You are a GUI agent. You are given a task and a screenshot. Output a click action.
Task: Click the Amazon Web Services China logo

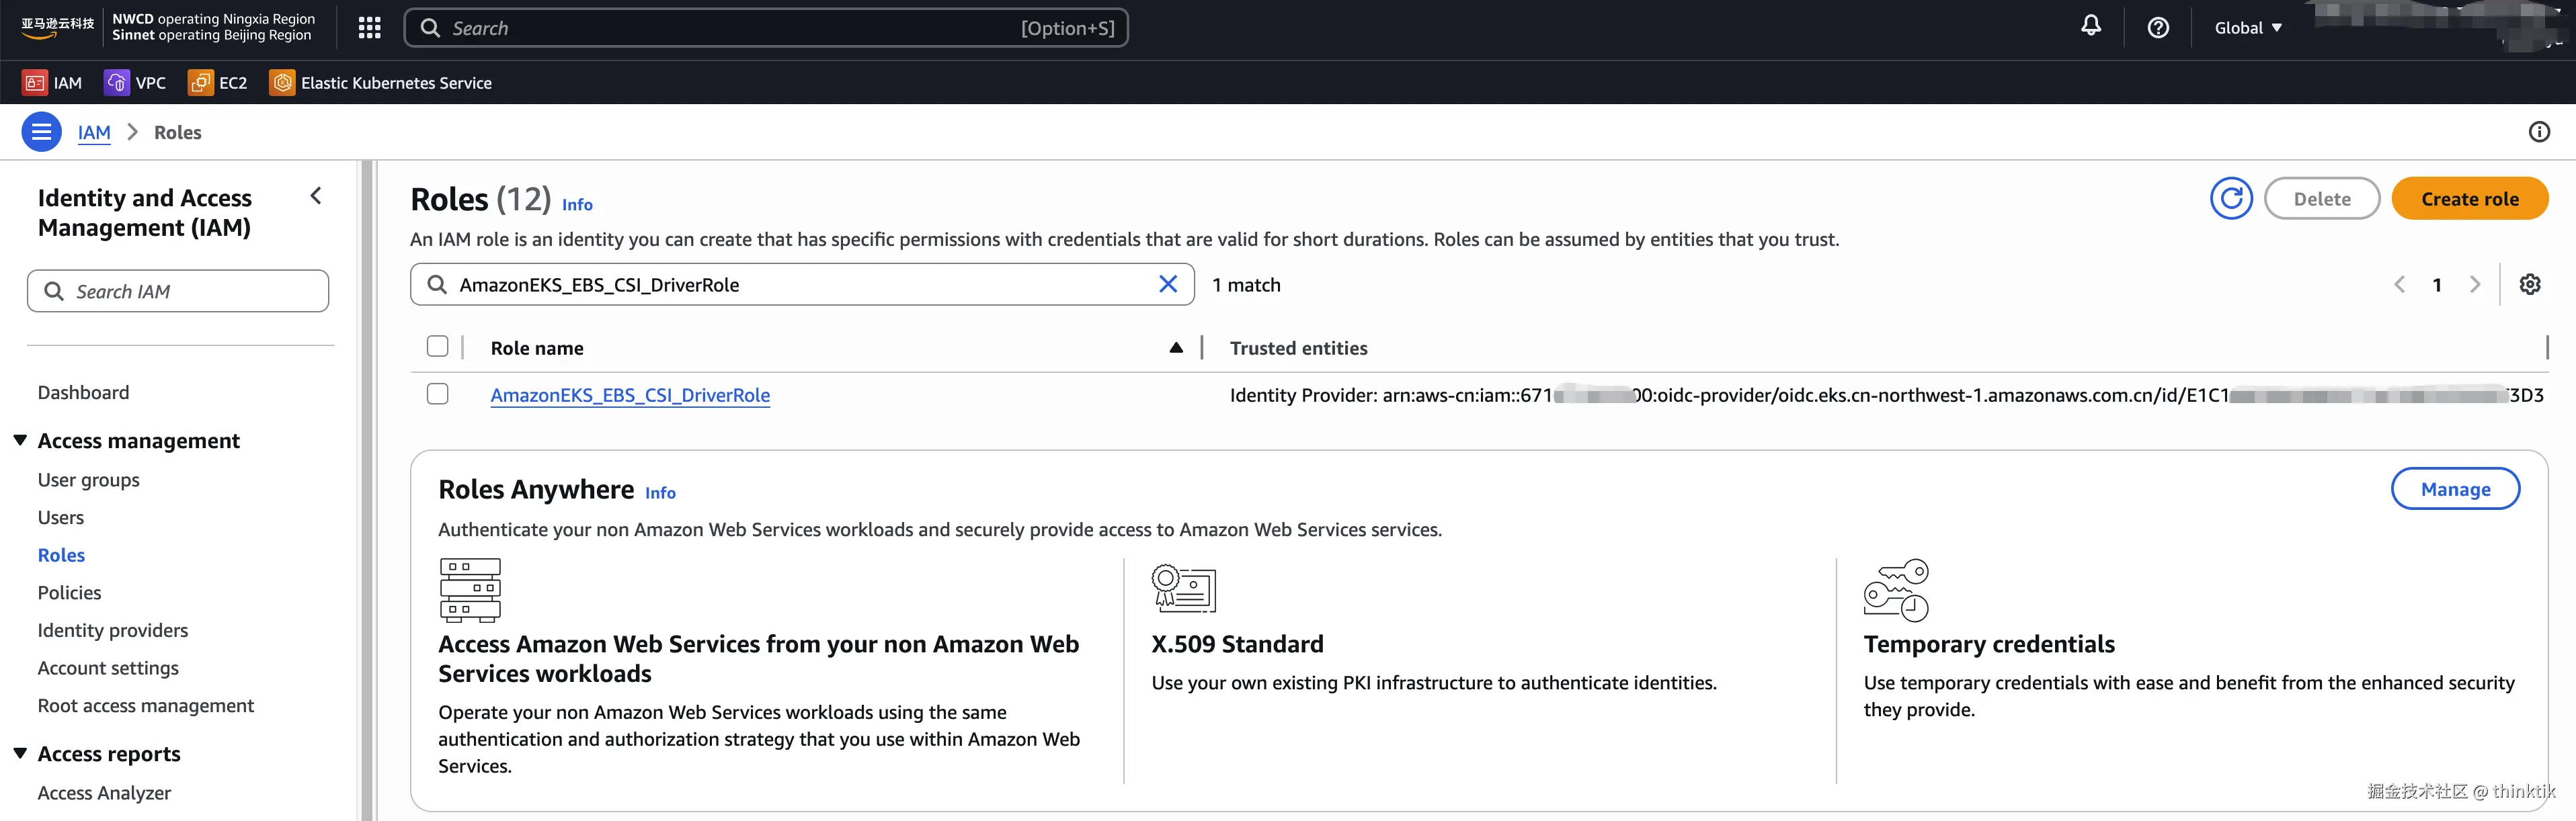click(x=57, y=27)
